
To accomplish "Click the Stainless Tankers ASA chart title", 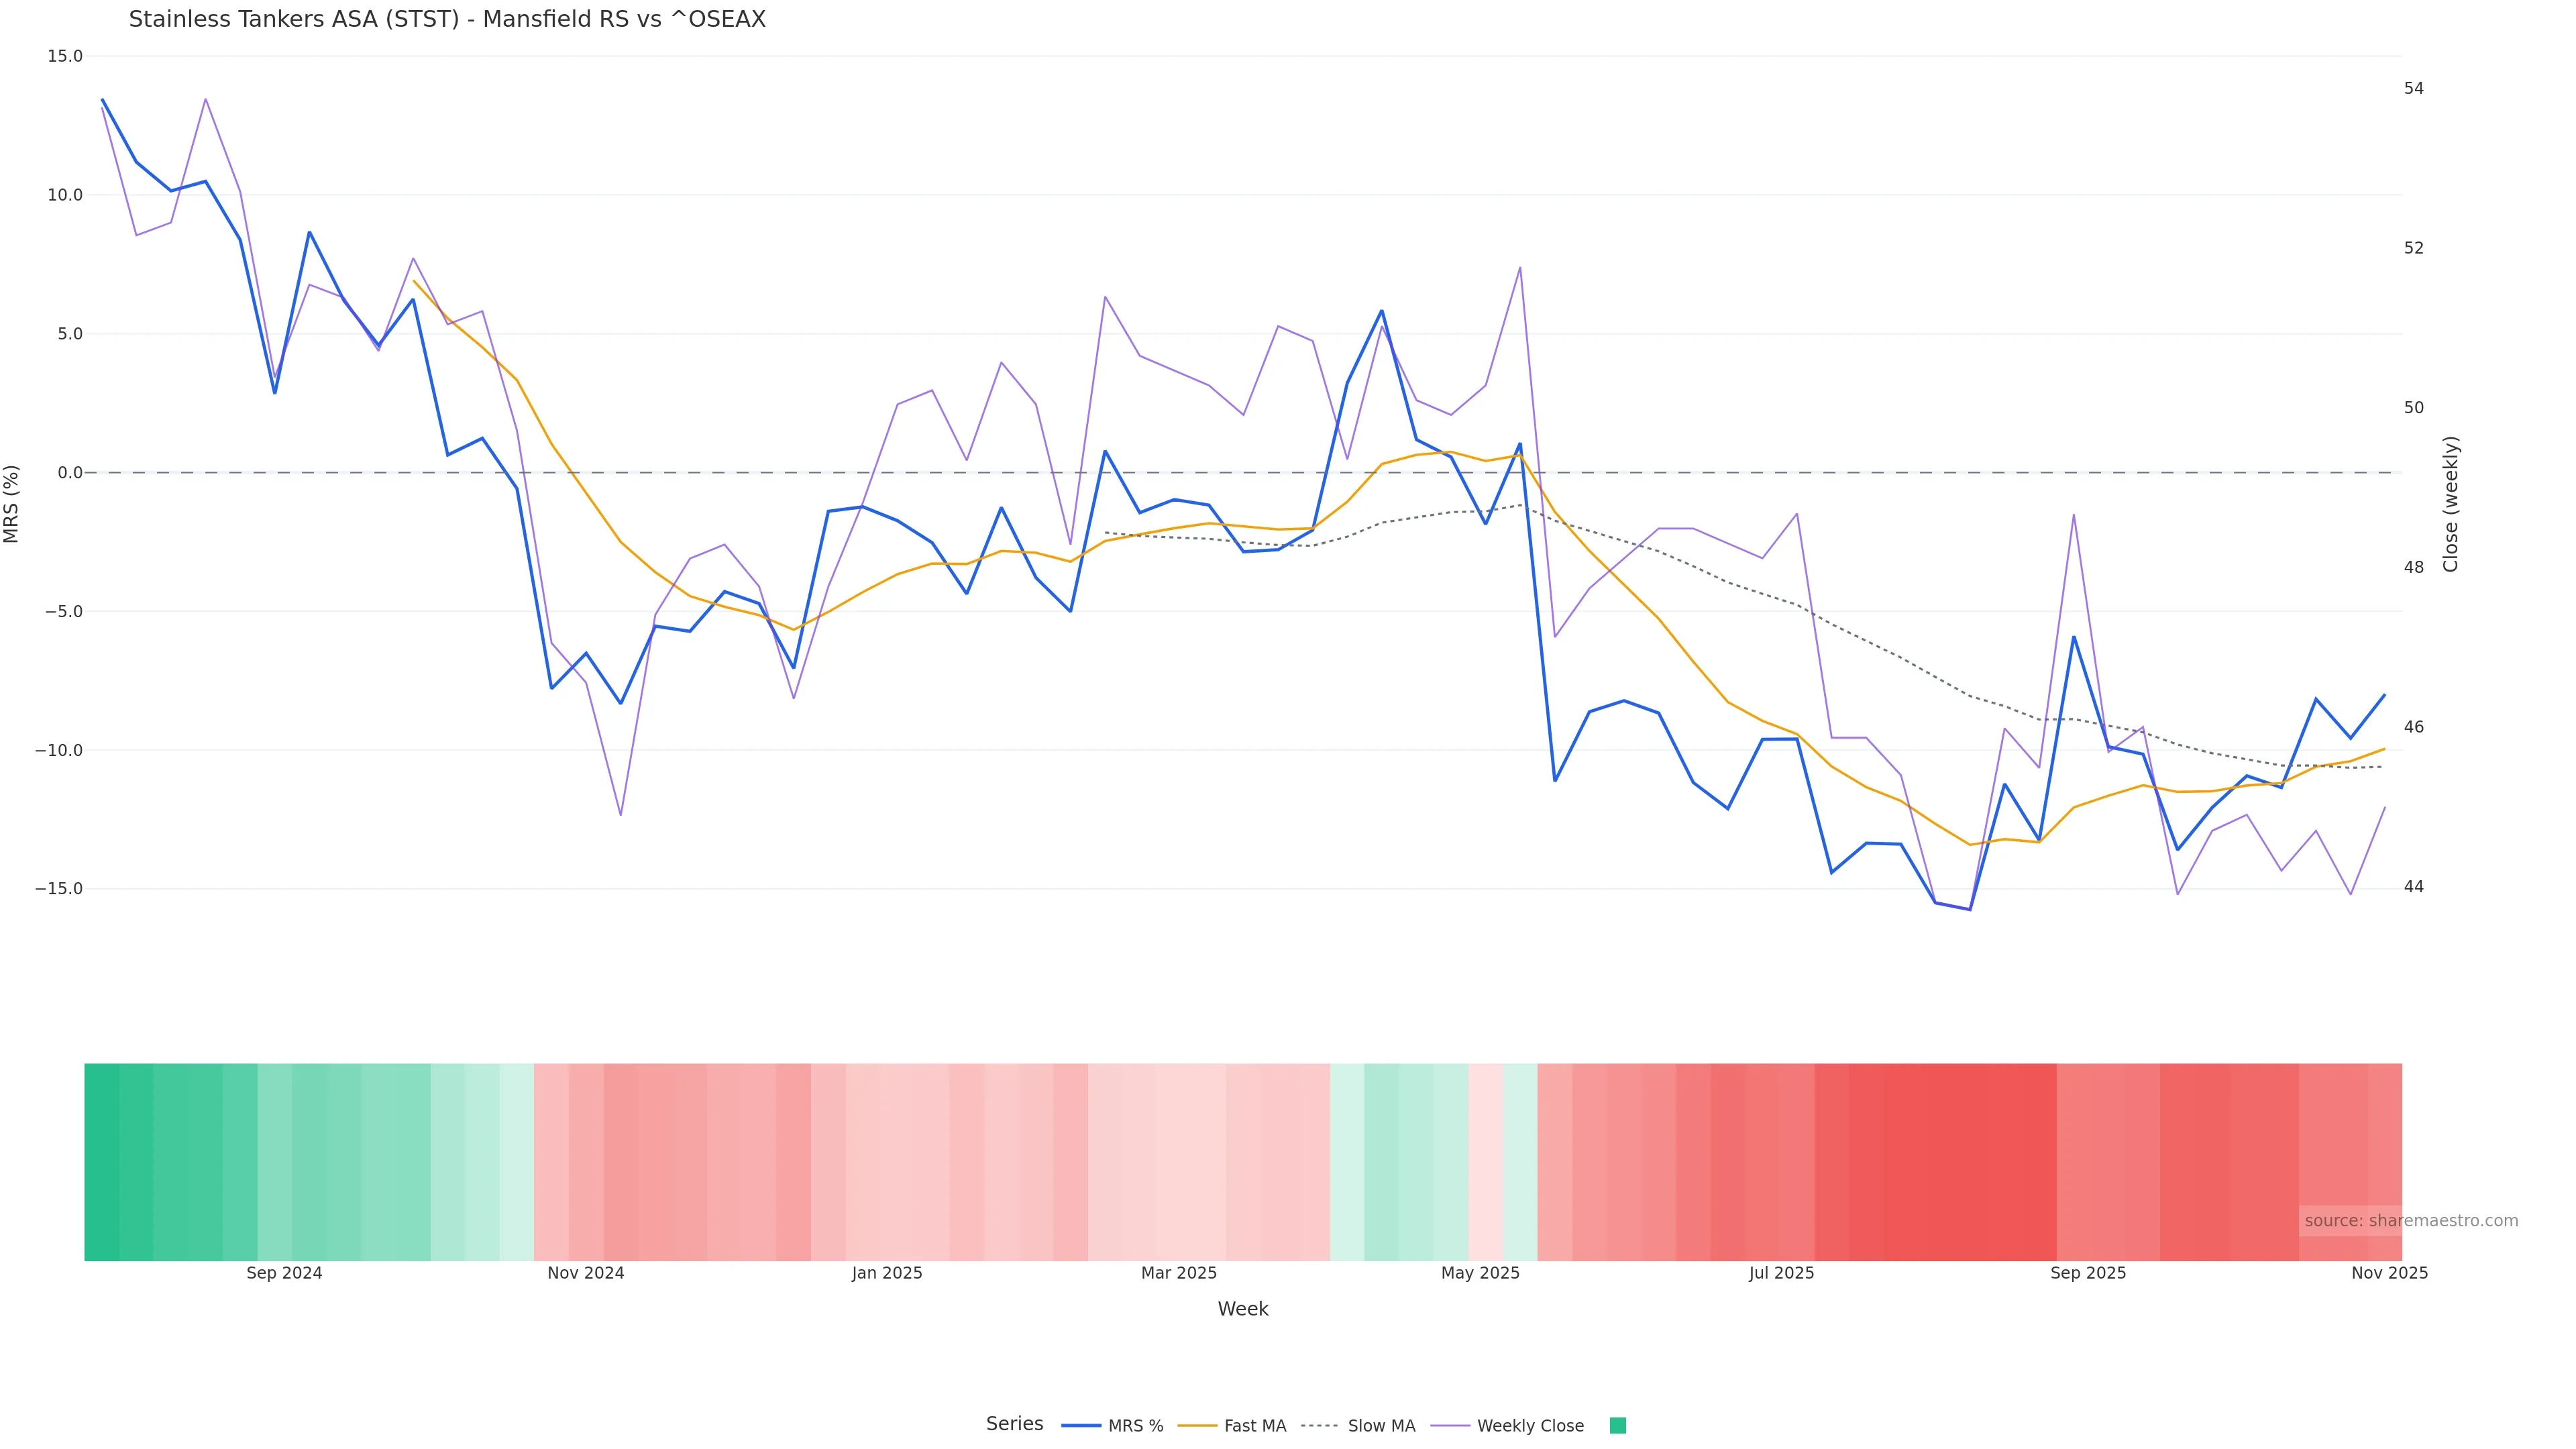I will pyautogui.click(x=447, y=20).
